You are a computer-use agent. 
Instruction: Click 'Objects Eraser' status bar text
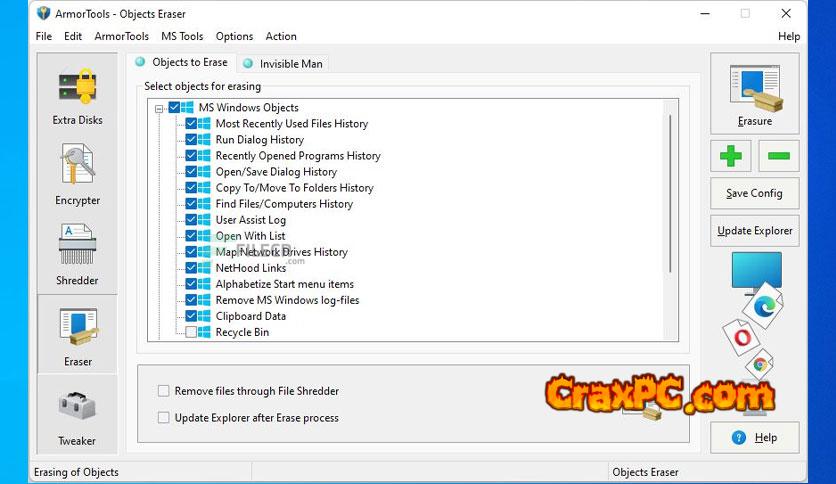(x=645, y=472)
